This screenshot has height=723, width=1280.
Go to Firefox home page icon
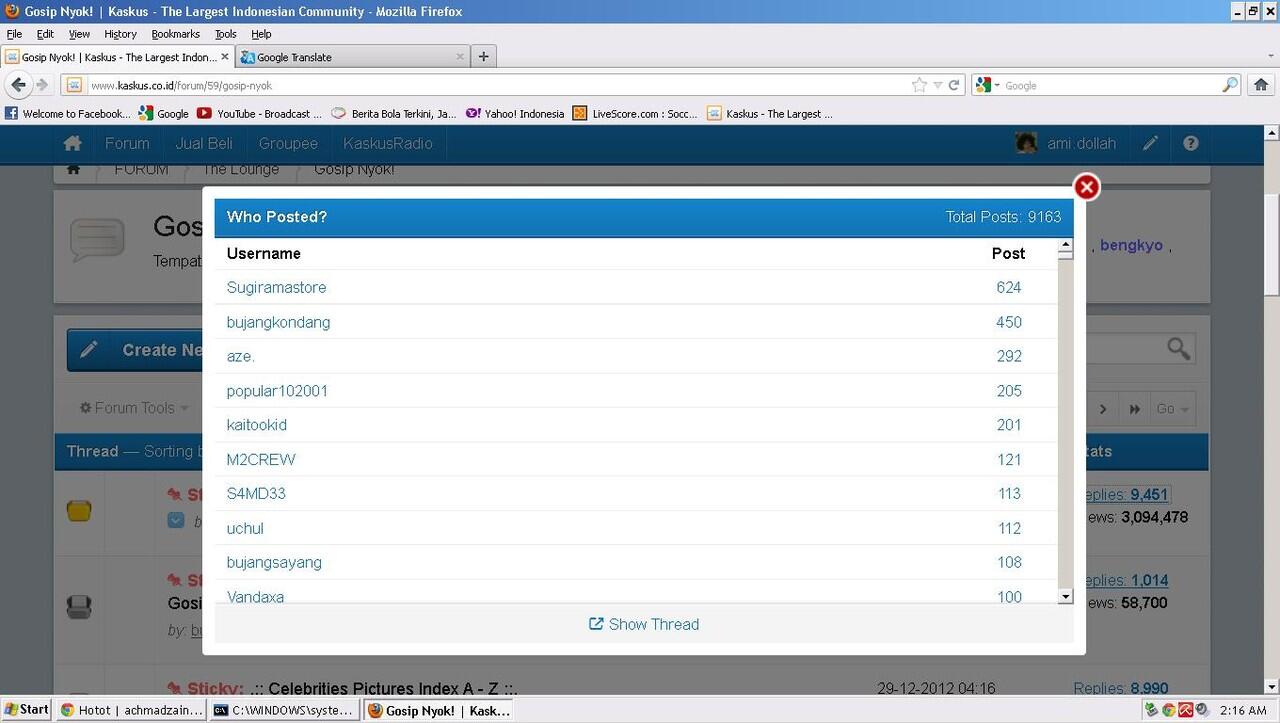(x=1261, y=85)
